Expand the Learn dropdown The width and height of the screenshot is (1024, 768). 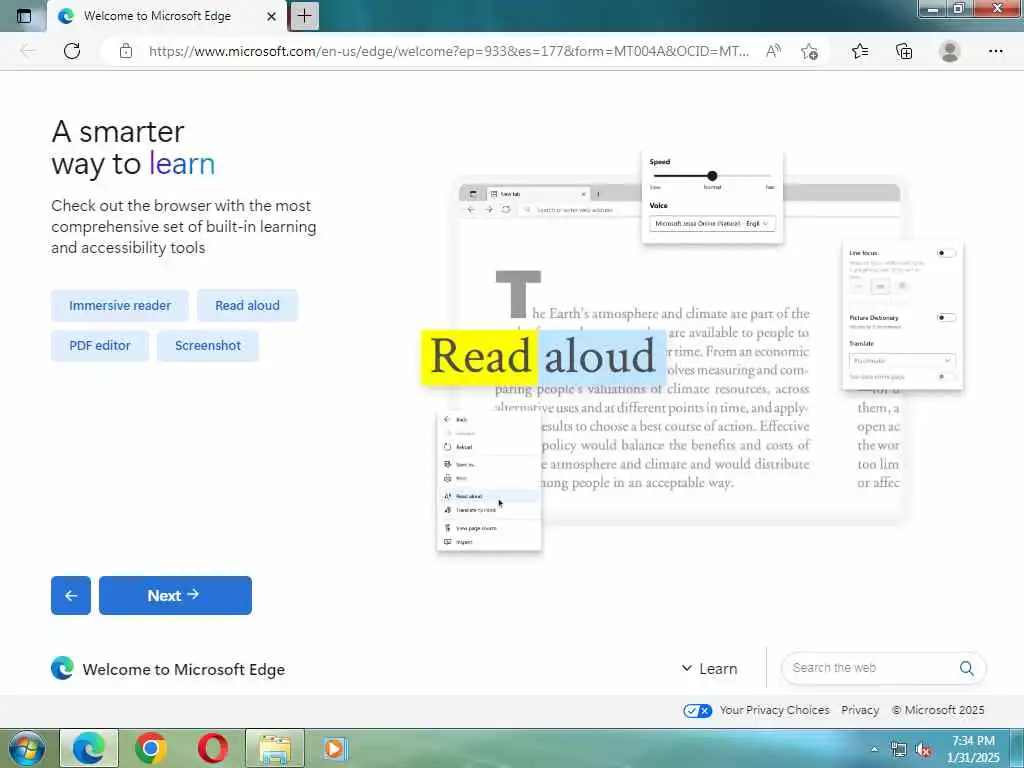click(709, 669)
